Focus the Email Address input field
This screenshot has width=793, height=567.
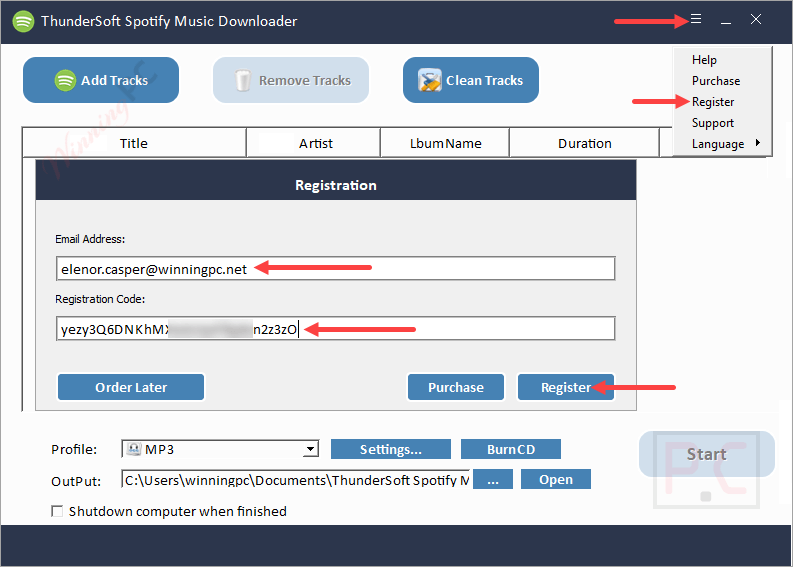(336, 269)
